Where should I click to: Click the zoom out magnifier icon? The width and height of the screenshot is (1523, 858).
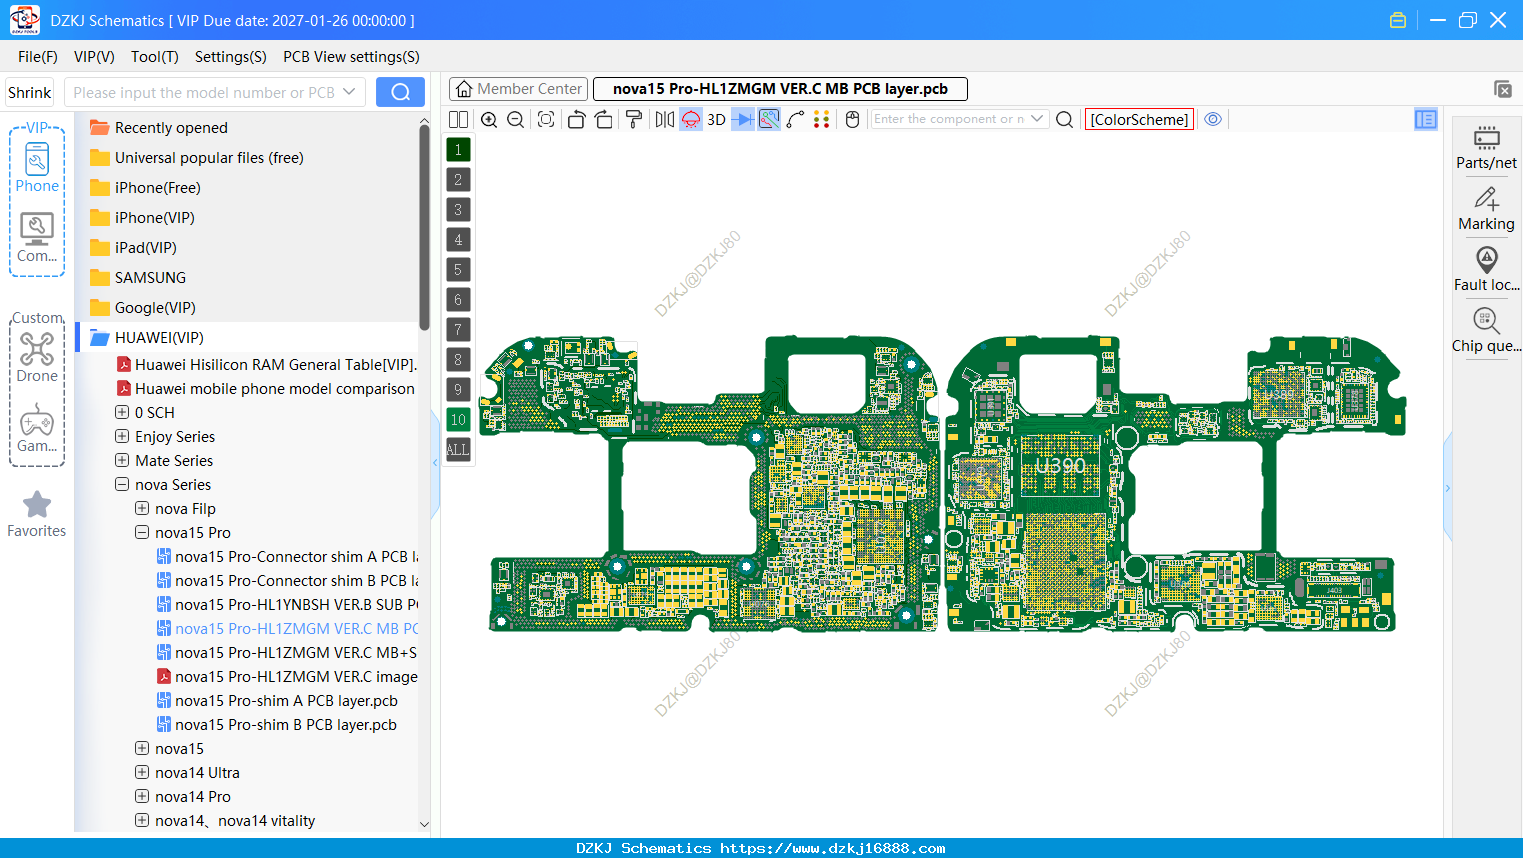pos(516,119)
